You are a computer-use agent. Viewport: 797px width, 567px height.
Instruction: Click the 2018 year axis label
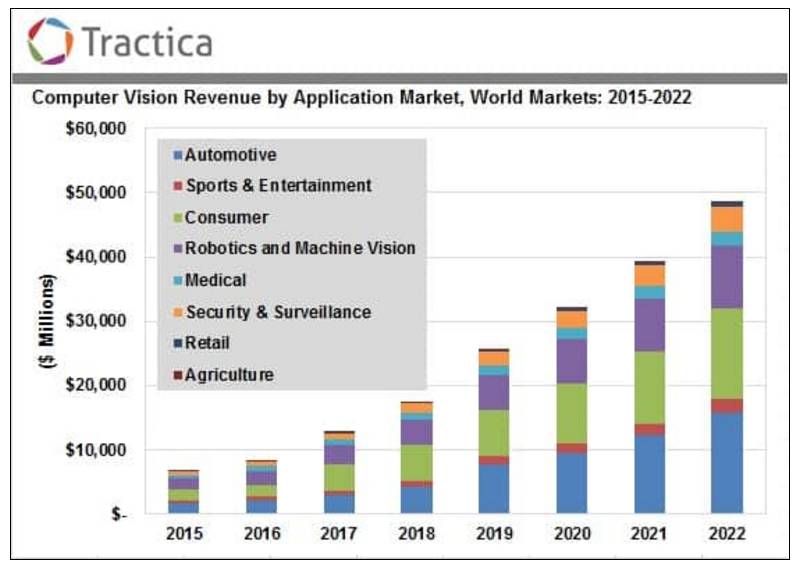(416, 533)
